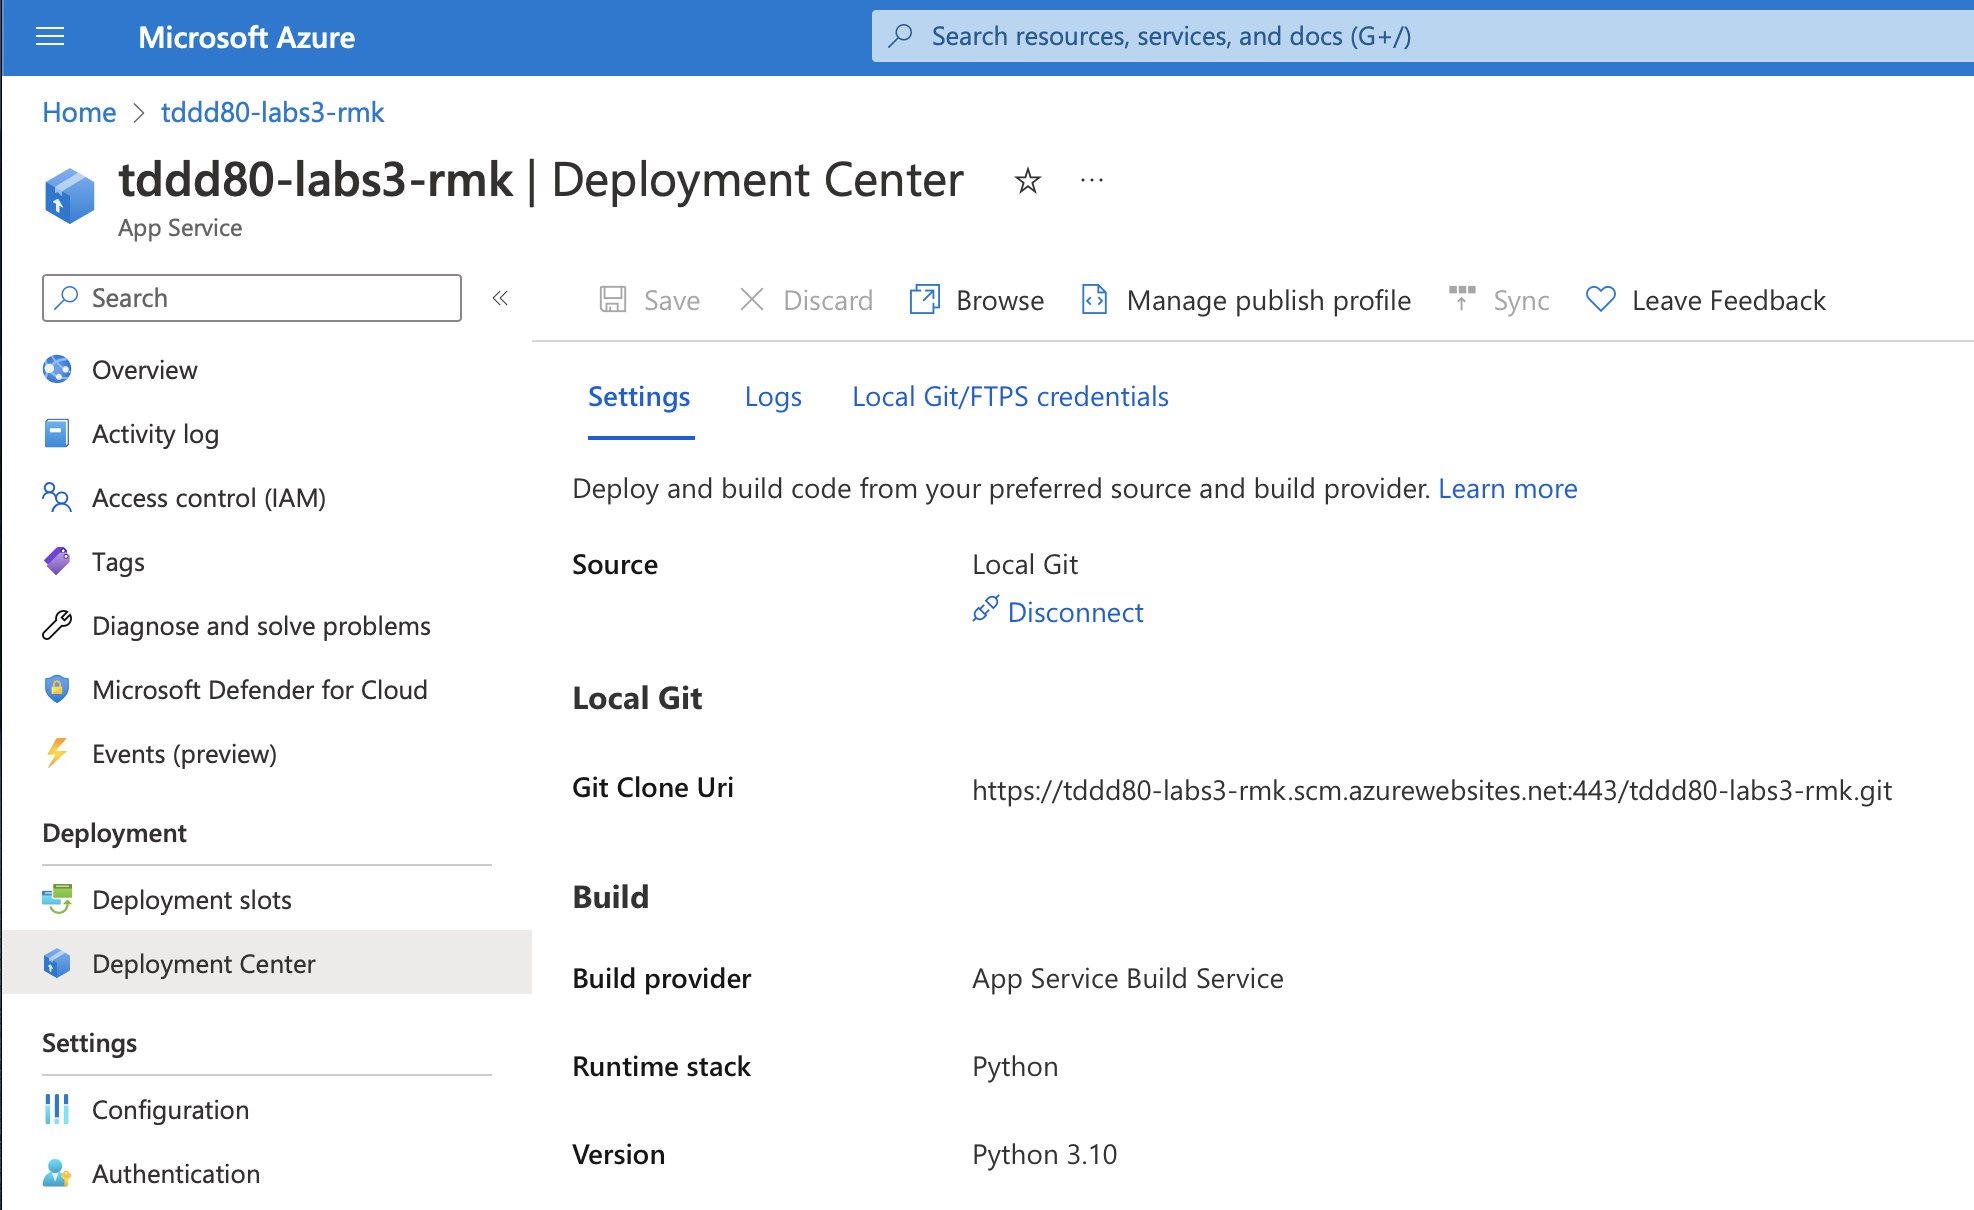
Task: Select Deployment Center in sidebar
Action: coord(267,963)
